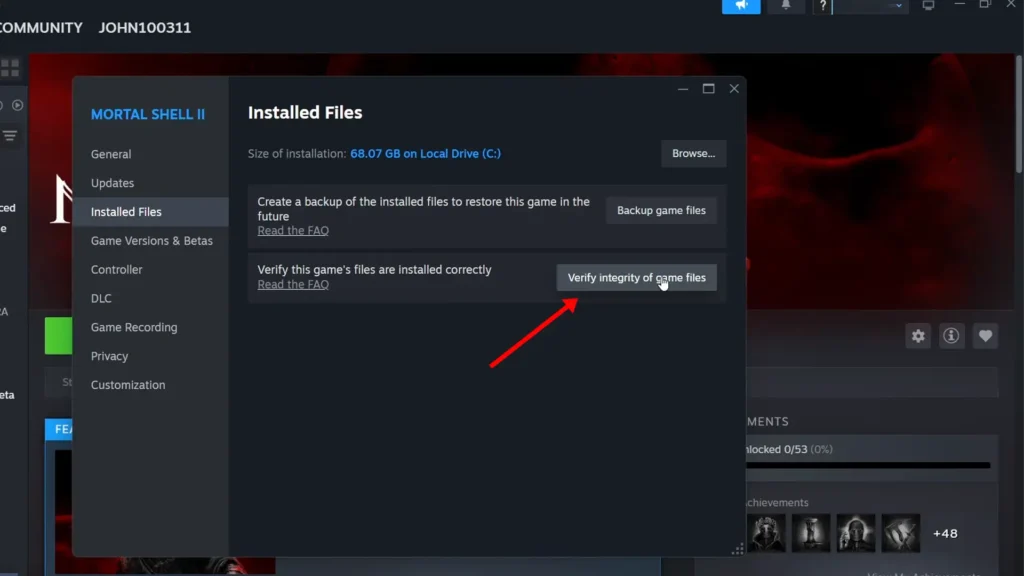Open the library filter options icon
Image resolution: width=1024 pixels, height=576 pixels.
coord(10,136)
